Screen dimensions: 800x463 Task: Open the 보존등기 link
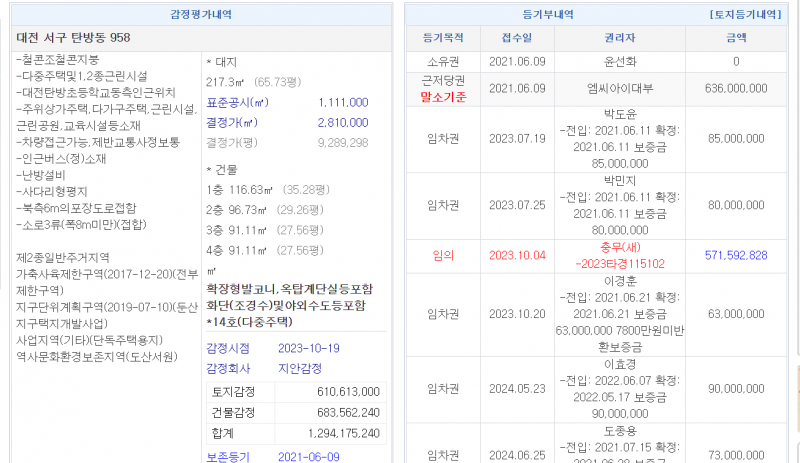pos(230,456)
